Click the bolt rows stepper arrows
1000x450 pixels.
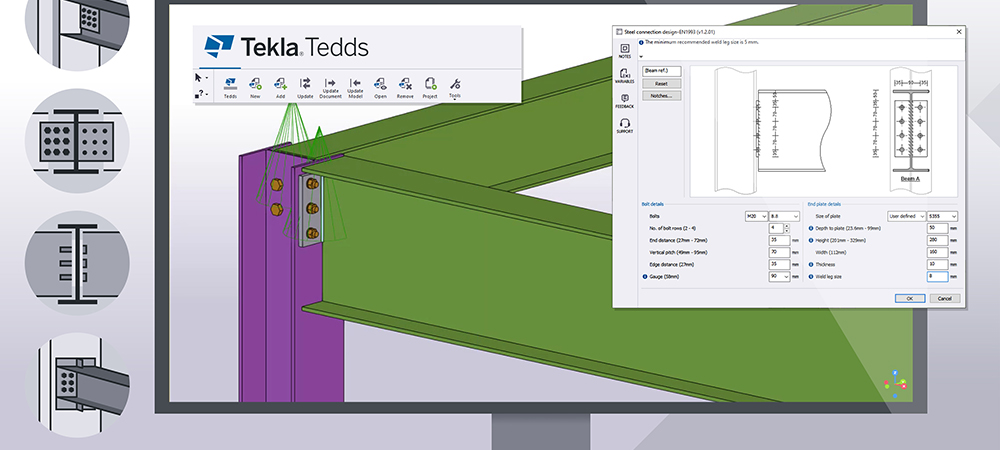[x=786, y=228]
